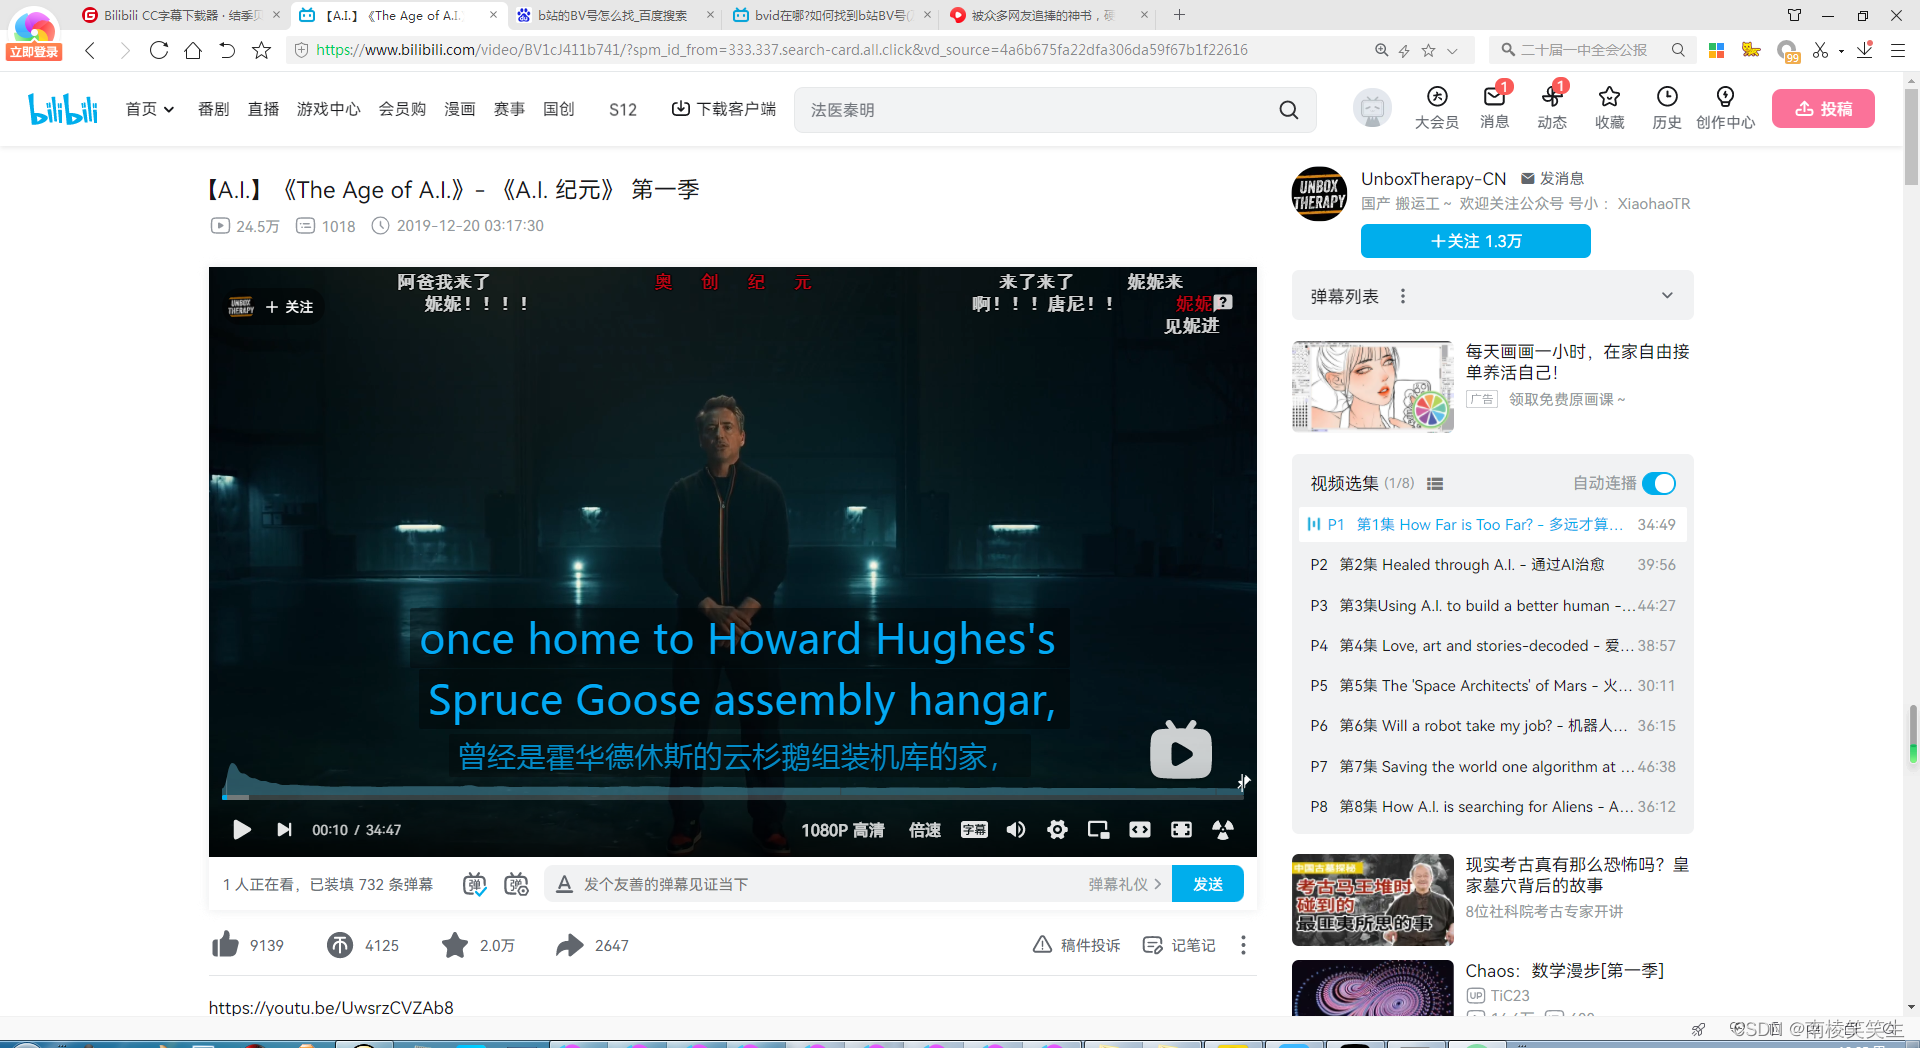Favorite the video with the star

[455, 945]
